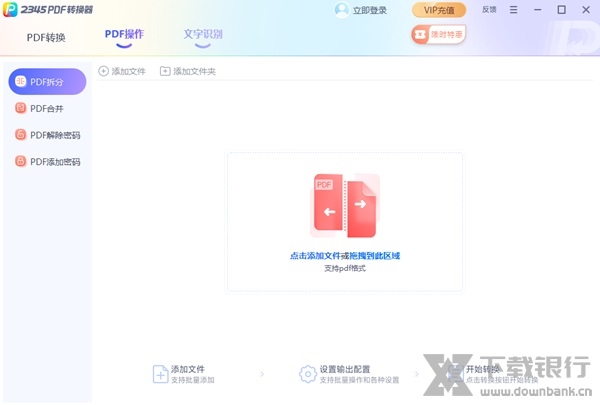Screen dimensions: 600x405
Task: Click the 设置输出配置 step label
Action: 345,369
